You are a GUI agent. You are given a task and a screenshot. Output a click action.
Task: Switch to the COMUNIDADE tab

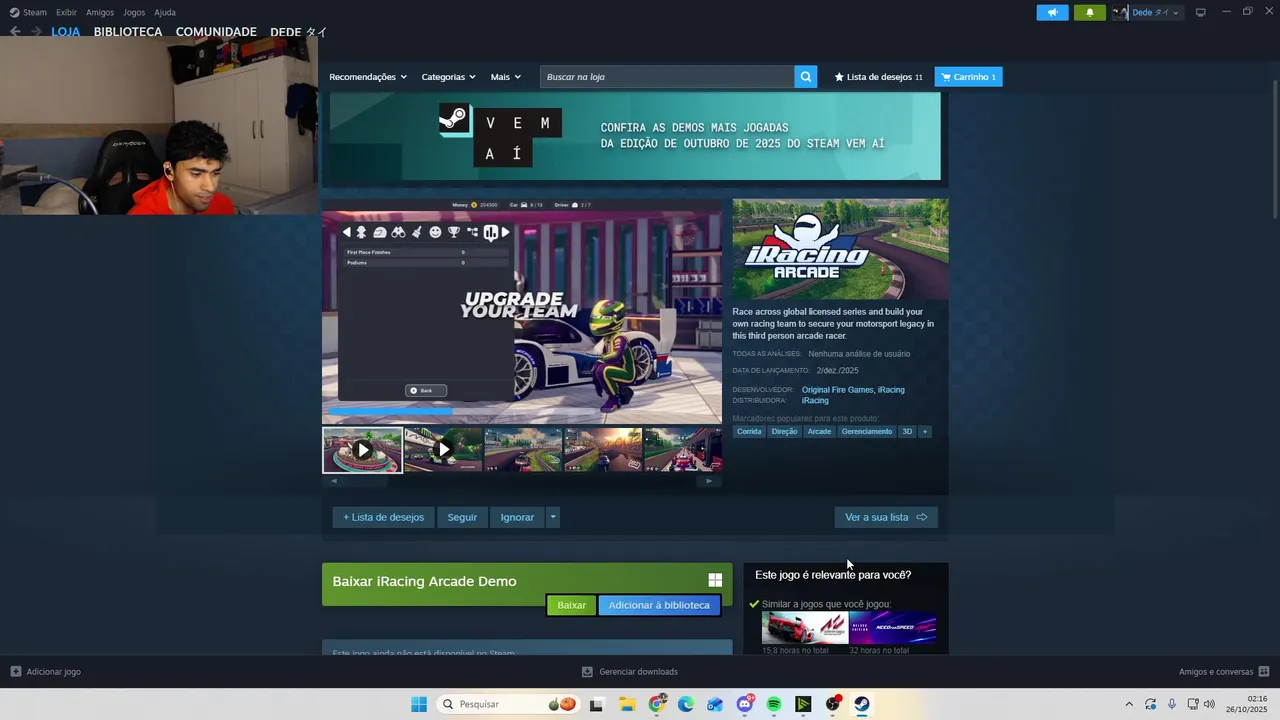(216, 32)
